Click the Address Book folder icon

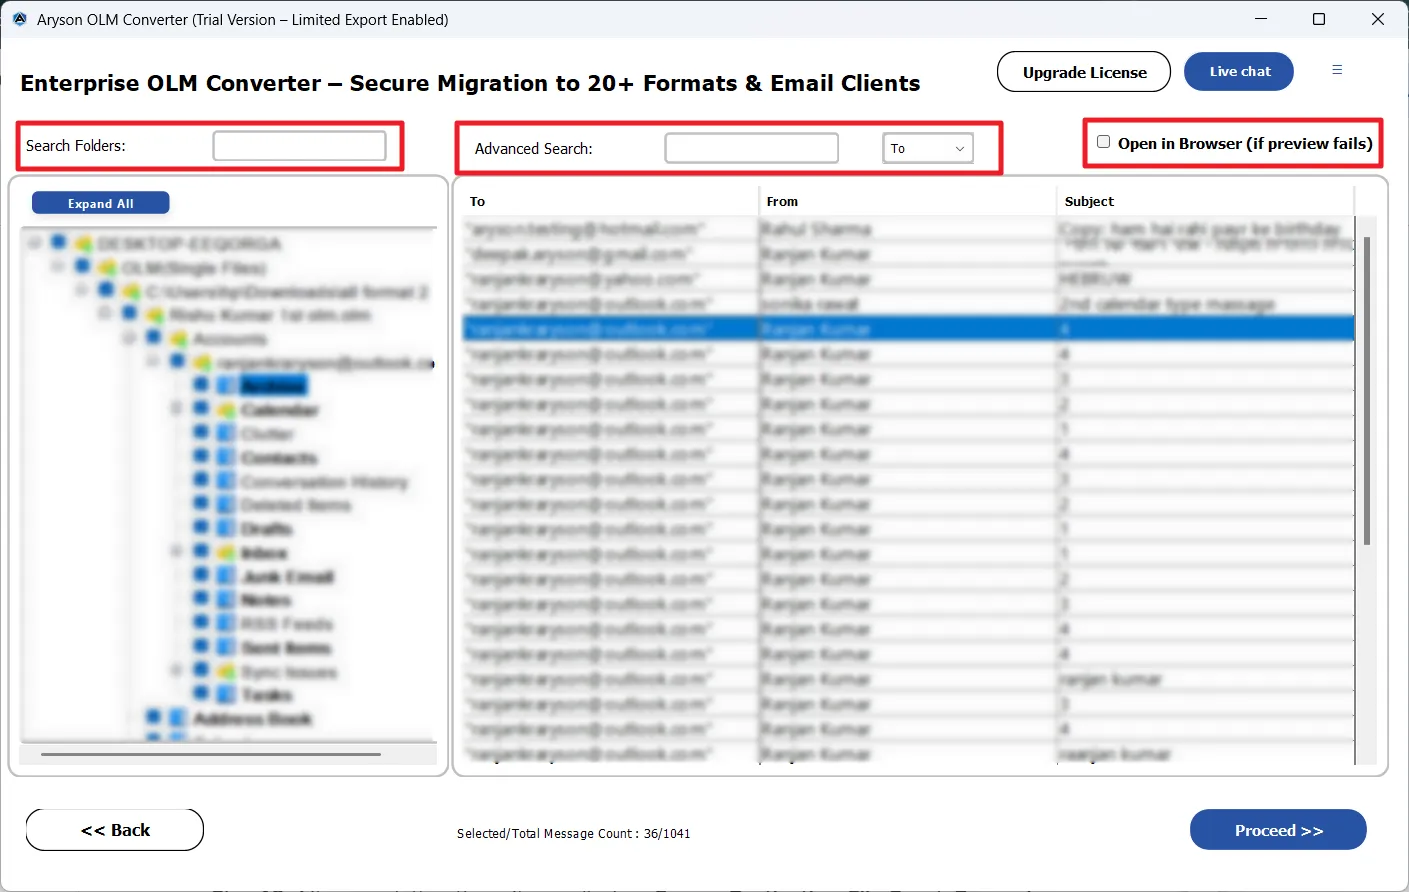point(178,718)
